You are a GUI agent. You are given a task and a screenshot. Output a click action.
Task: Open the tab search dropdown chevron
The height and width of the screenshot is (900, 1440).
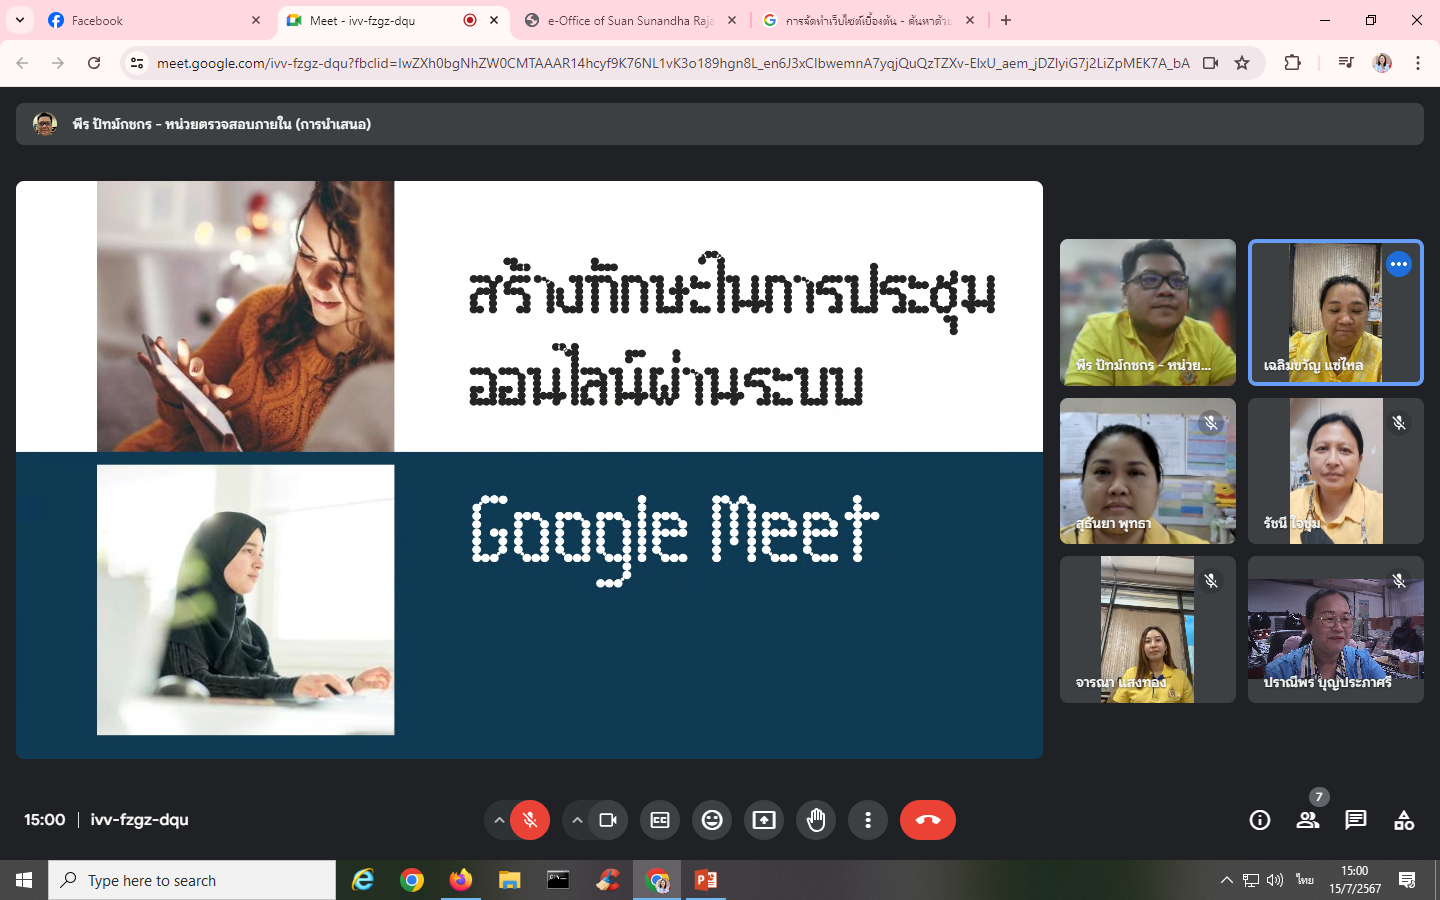pyautogui.click(x=19, y=20)
